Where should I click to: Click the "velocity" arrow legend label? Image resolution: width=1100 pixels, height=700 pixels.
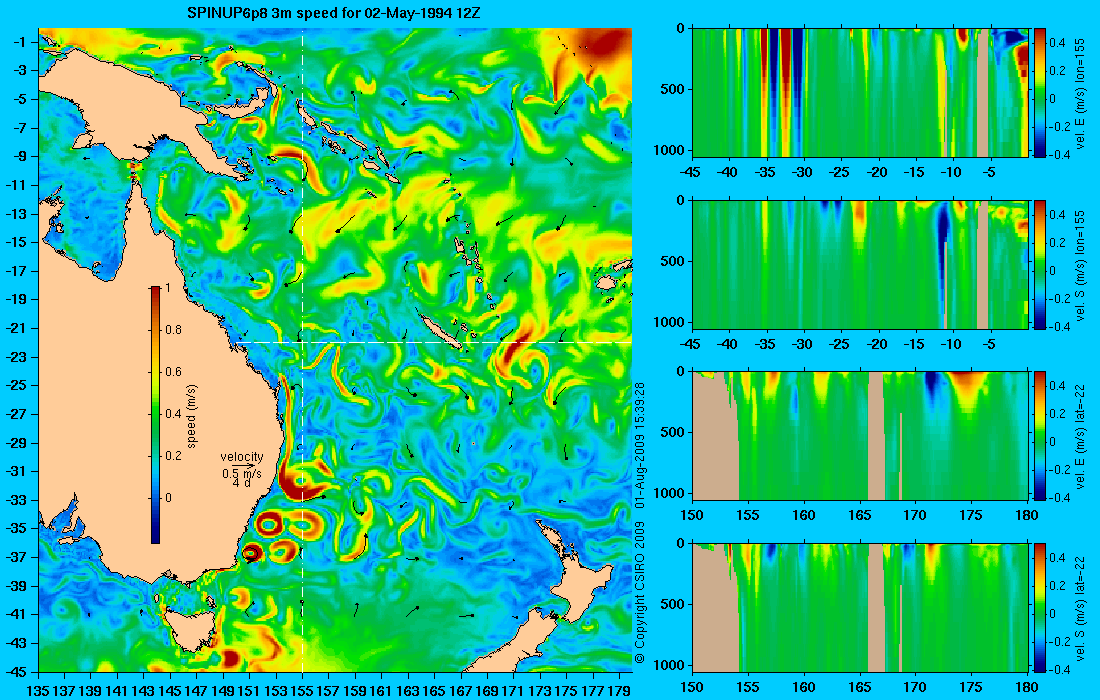coord(241,457)
